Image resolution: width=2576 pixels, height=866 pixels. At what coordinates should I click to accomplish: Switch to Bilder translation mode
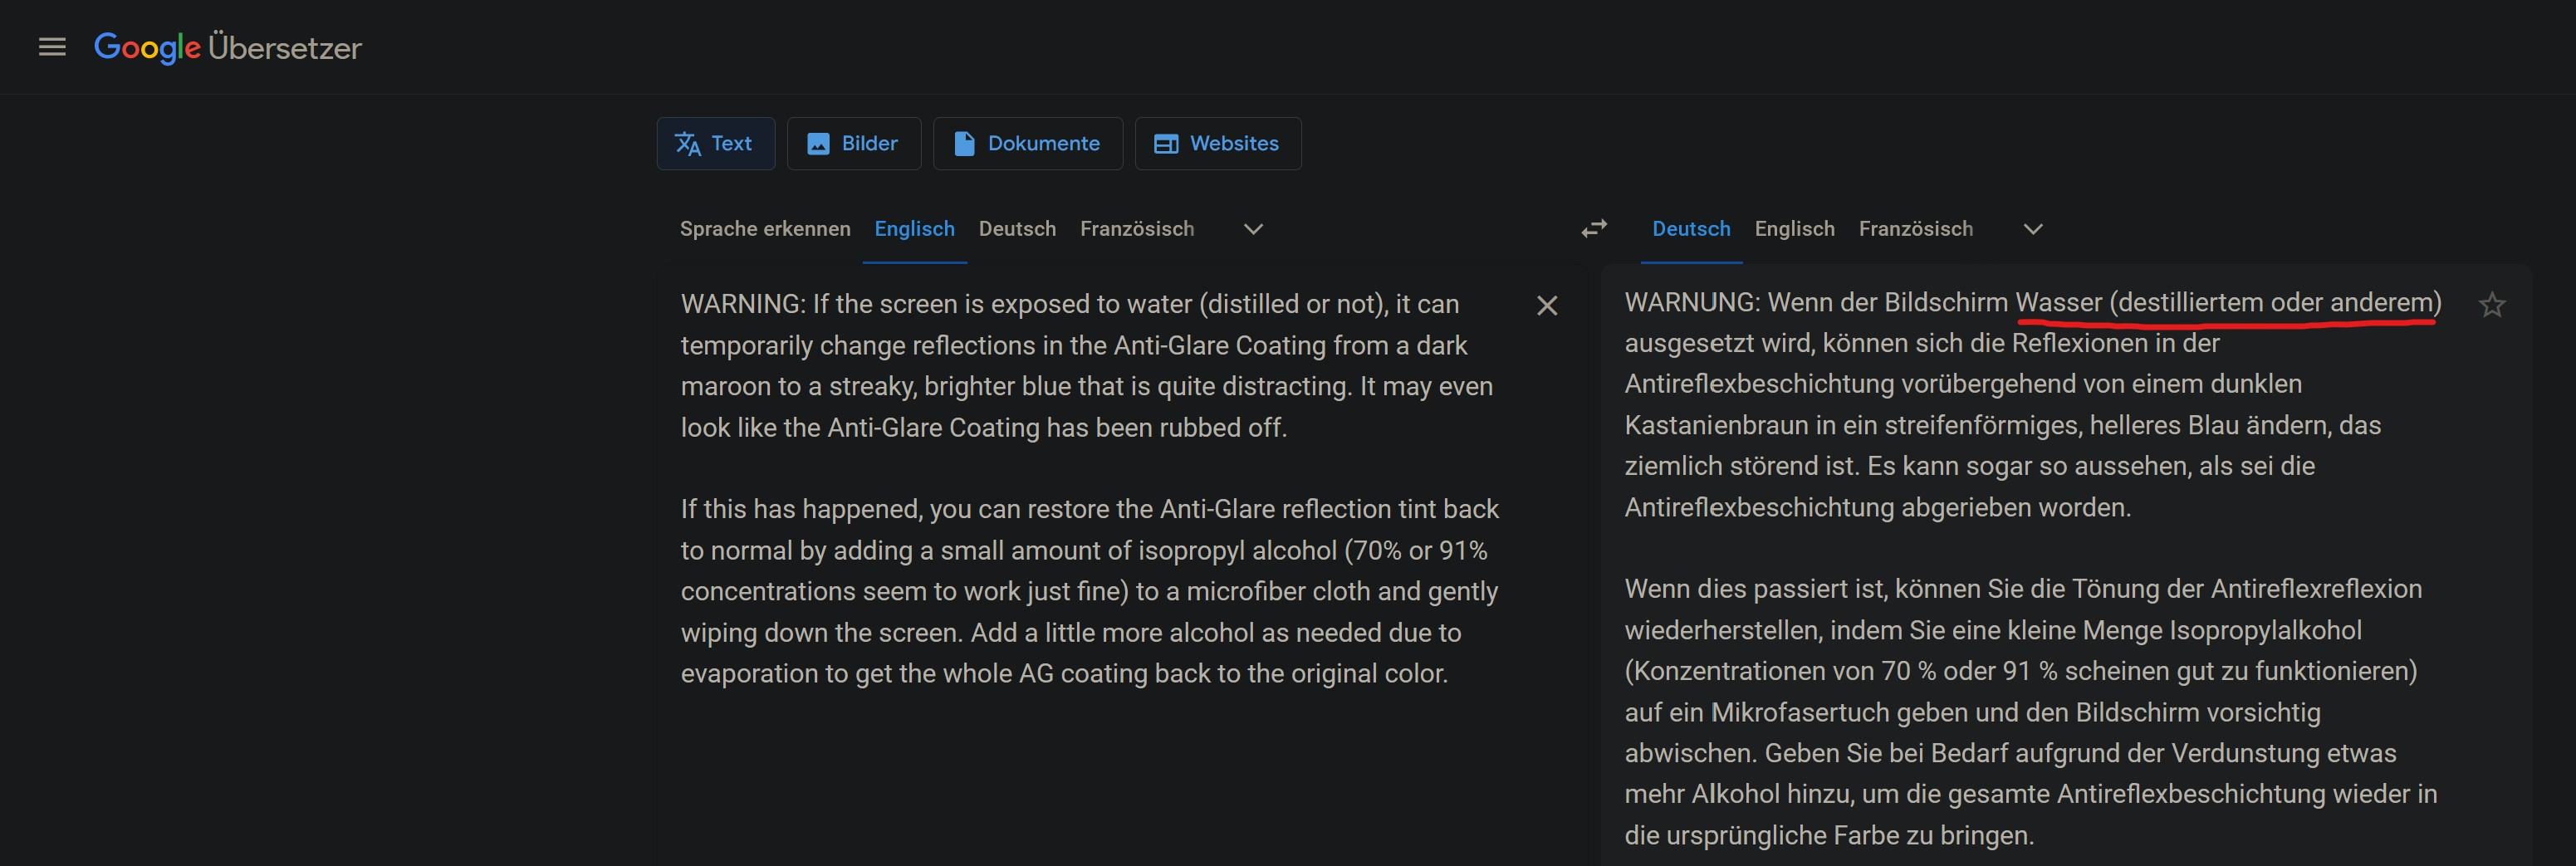pos(853,143)
